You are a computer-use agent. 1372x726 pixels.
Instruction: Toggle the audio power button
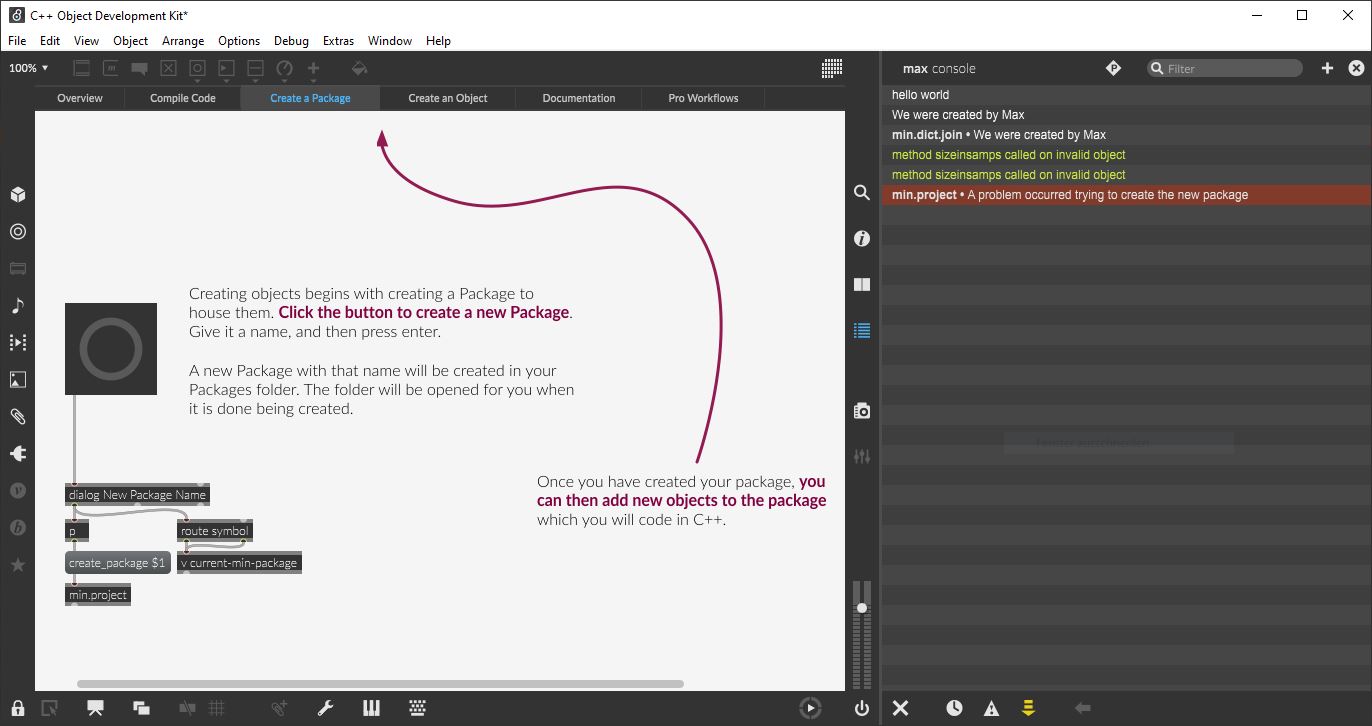(862, 708)
